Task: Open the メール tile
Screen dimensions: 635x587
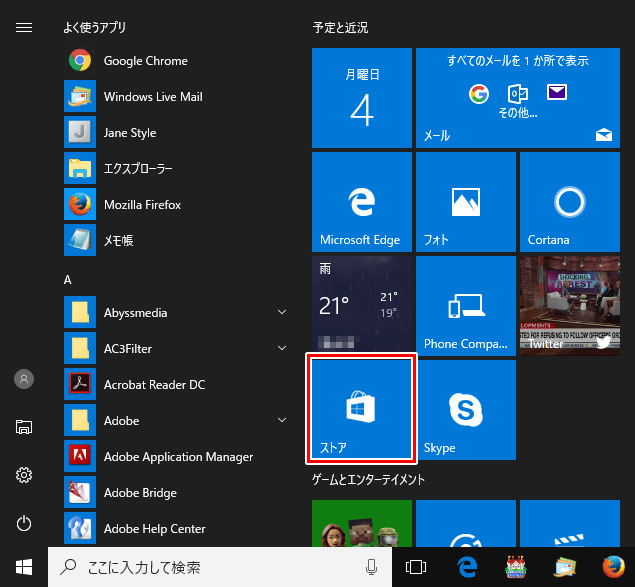Action: [518, 98]
